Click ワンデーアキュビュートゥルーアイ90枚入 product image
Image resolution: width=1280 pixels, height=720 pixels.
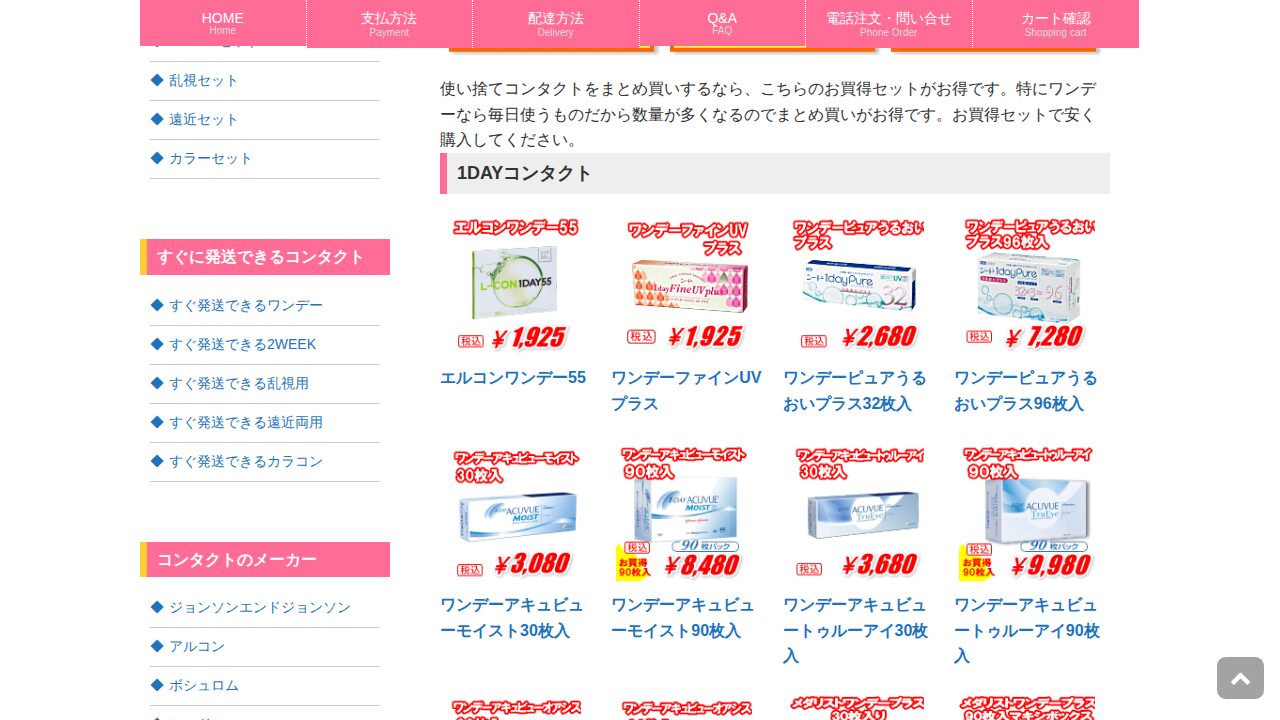click(x=1029, y=513)
